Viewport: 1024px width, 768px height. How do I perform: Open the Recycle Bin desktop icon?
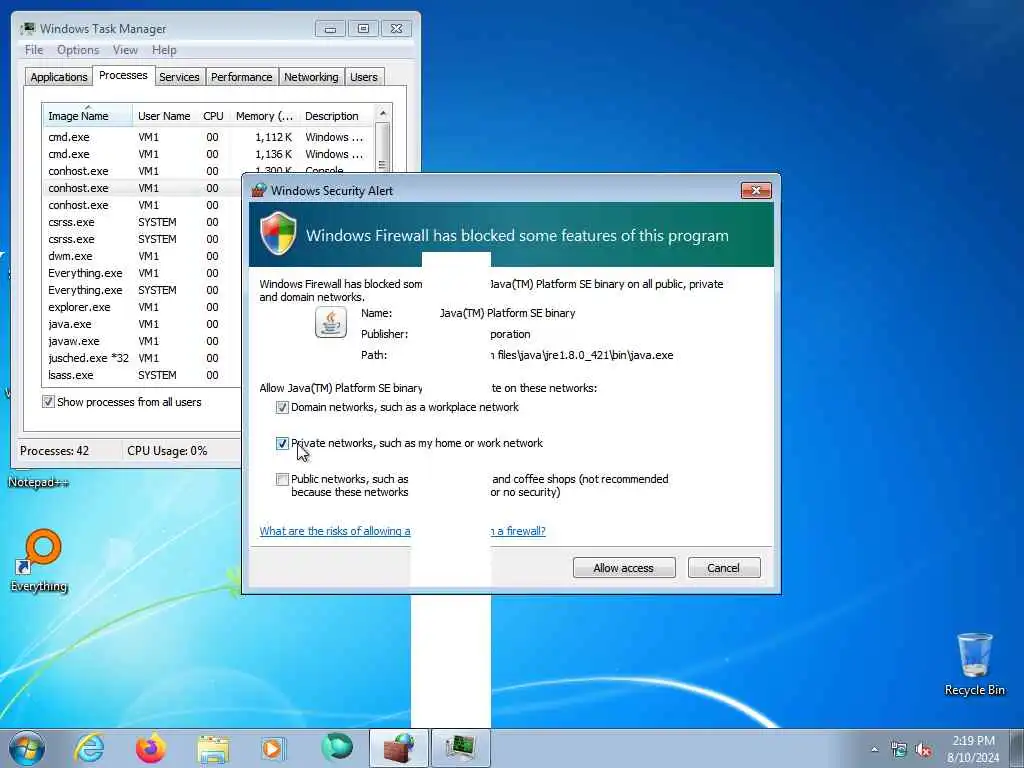[x=974, y=664]
